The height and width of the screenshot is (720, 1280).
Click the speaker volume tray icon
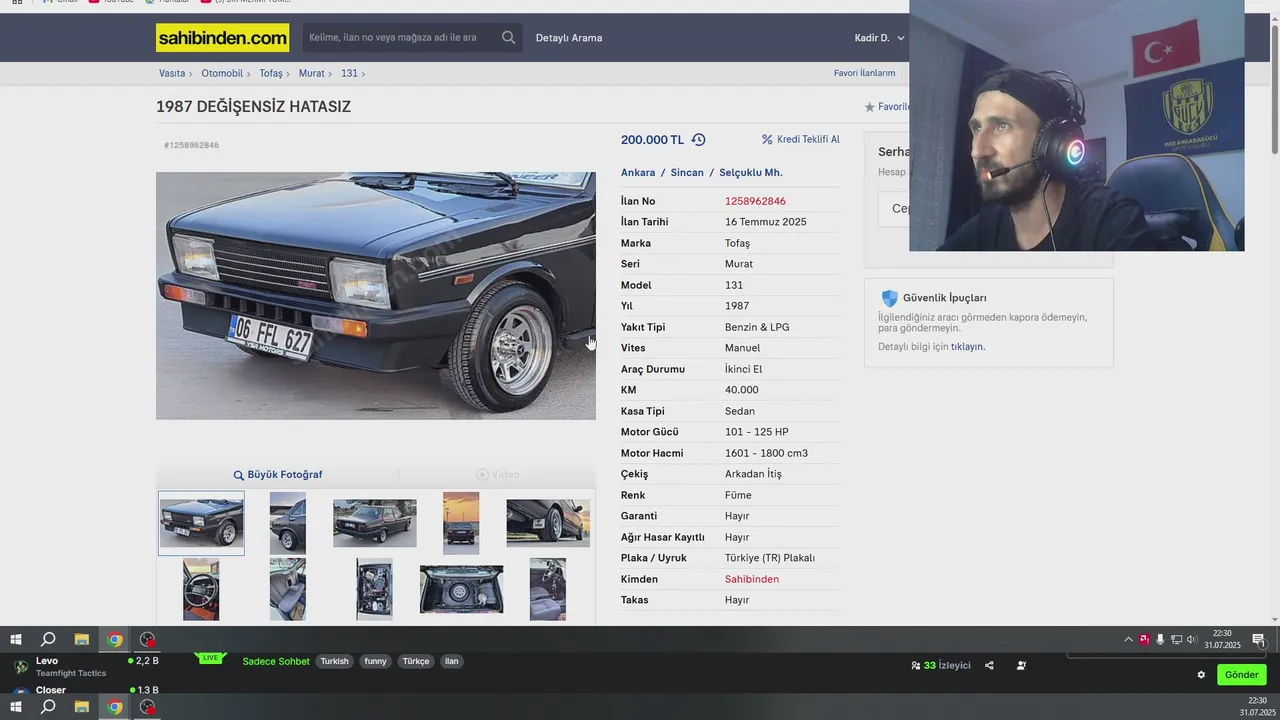pos(1191,640)
